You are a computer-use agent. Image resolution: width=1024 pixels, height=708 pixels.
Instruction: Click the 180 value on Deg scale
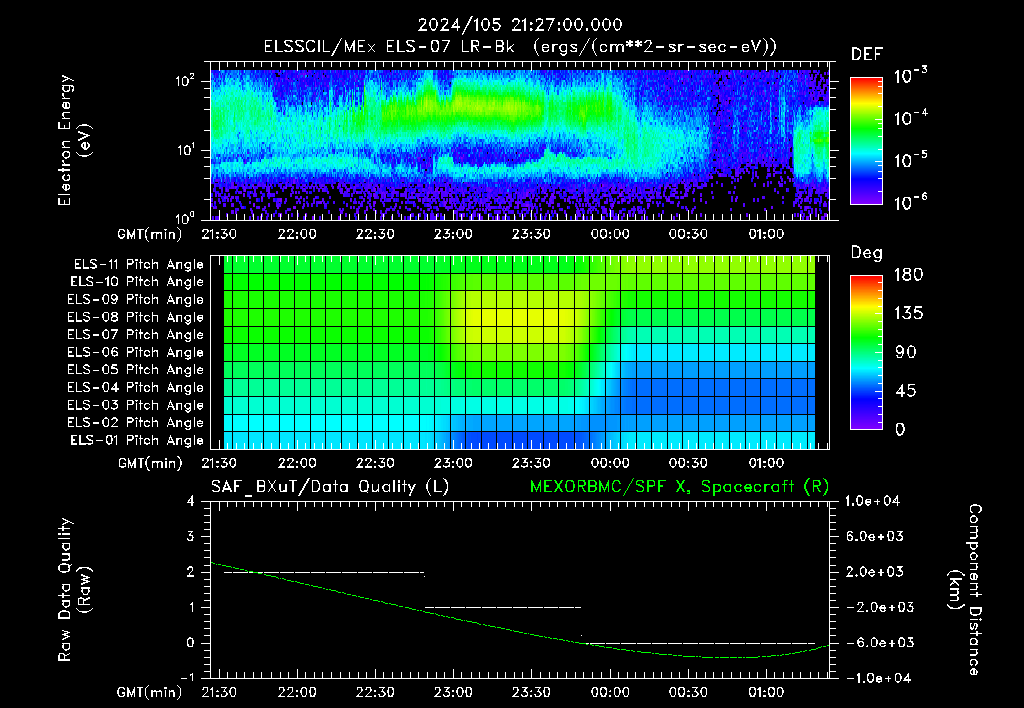[908, 274]
